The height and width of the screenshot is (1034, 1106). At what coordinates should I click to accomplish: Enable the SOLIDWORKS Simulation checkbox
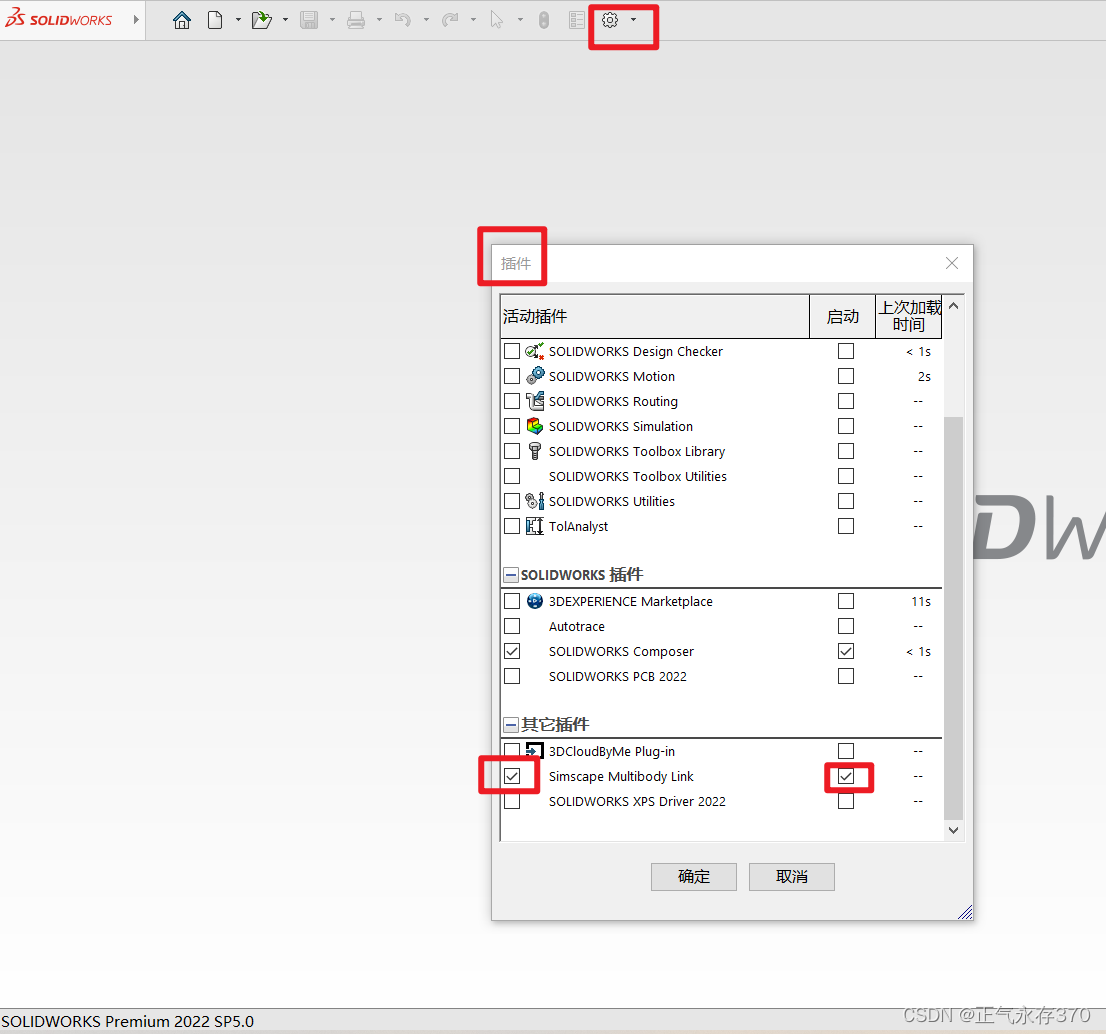[512, 425]
